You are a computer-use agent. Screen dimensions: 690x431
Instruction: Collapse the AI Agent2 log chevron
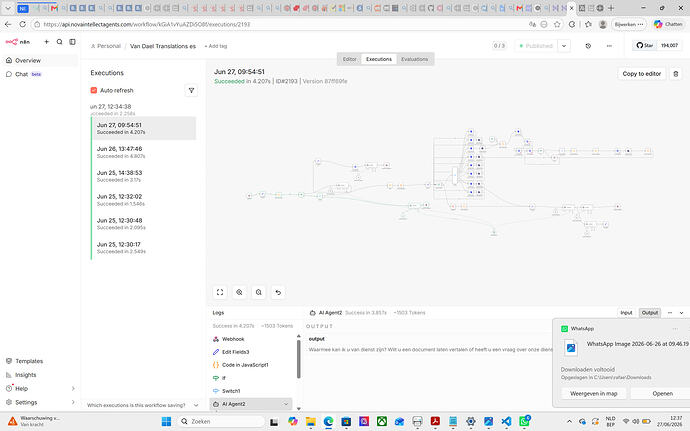click(286, 404)
